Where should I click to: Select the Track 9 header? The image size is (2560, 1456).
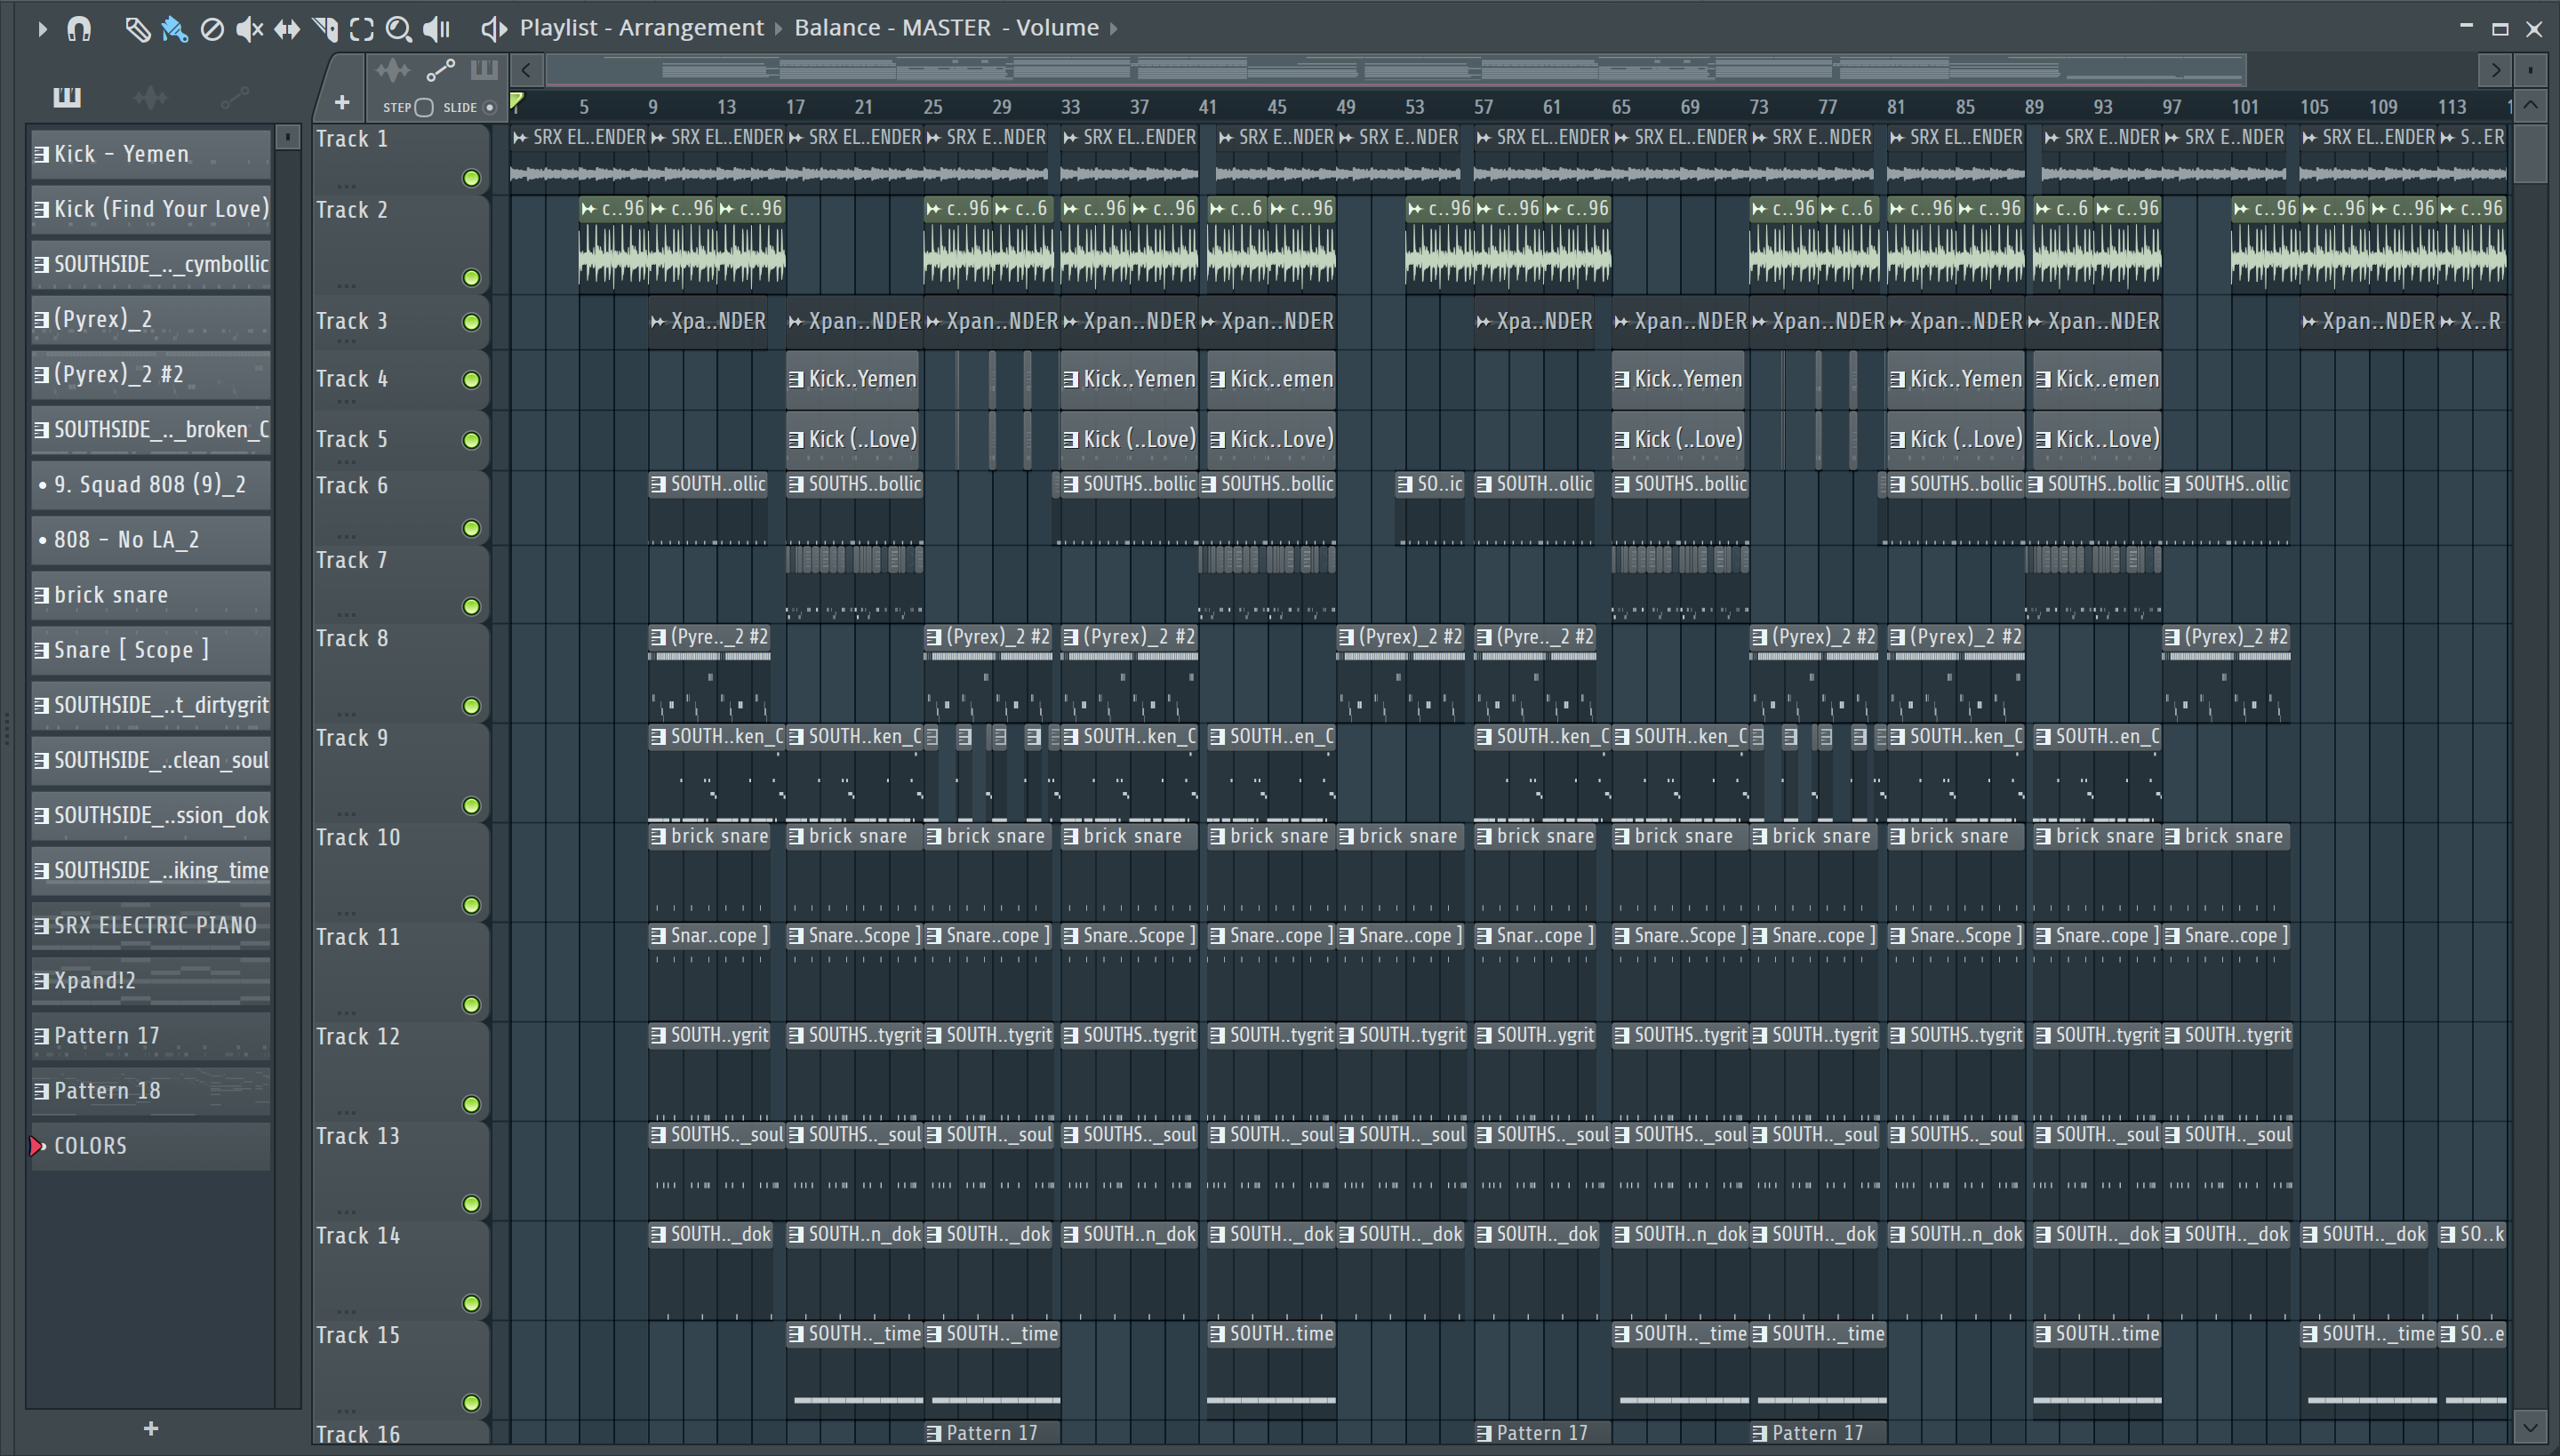(400, 772)
